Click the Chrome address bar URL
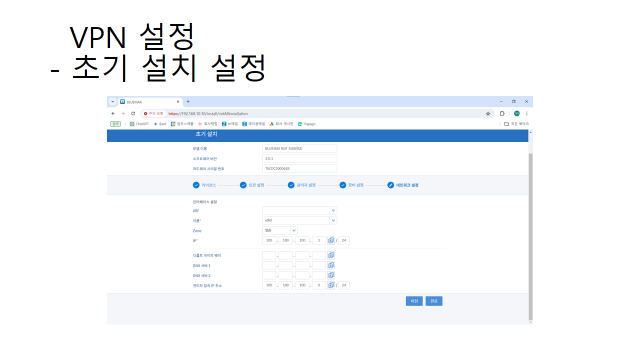 click(208, 113)
